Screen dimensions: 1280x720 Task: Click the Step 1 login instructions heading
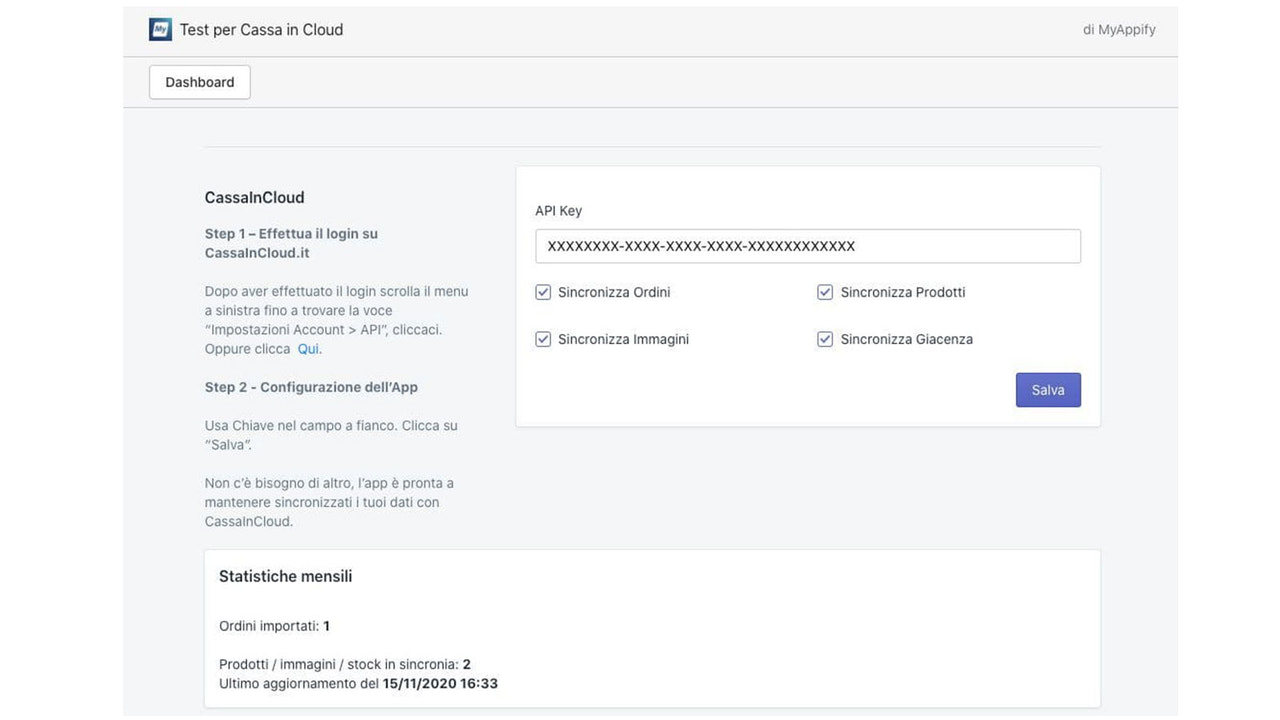[x=291, y=240]
